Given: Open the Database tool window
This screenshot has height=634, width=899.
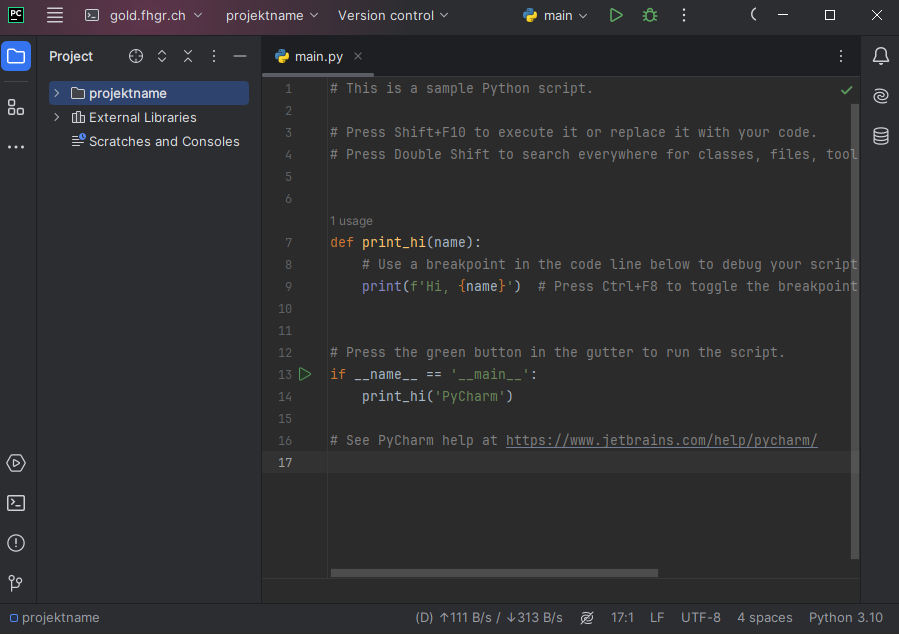Looking at the screenshot, I should [x=880, y=136].
